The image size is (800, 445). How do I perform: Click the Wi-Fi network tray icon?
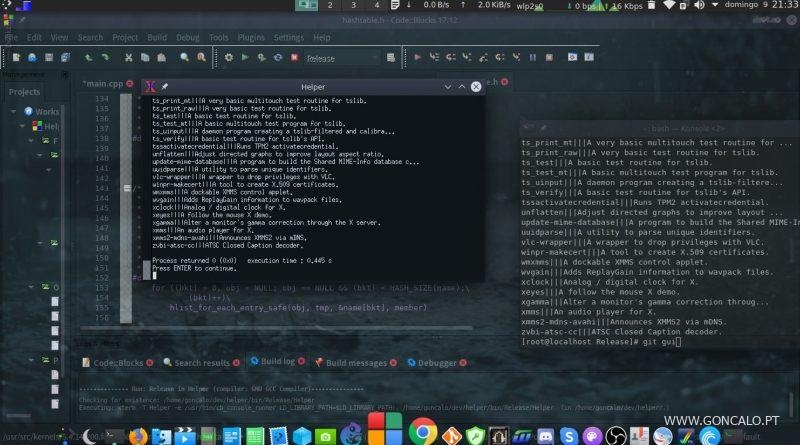pos(669,5)
